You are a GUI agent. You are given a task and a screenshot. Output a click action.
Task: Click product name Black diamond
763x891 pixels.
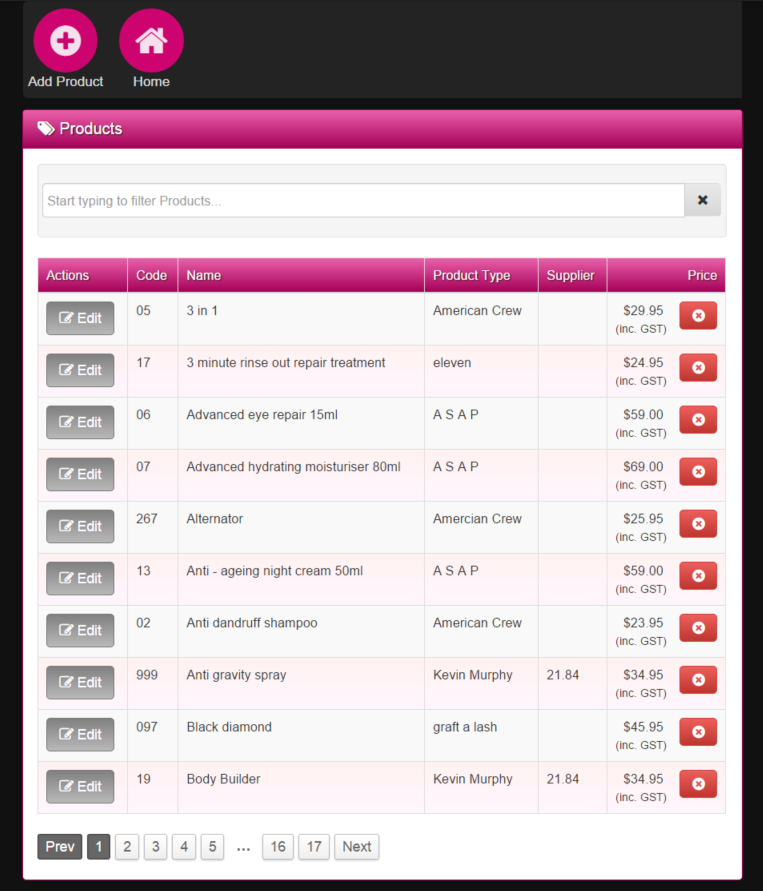[229, 727]
